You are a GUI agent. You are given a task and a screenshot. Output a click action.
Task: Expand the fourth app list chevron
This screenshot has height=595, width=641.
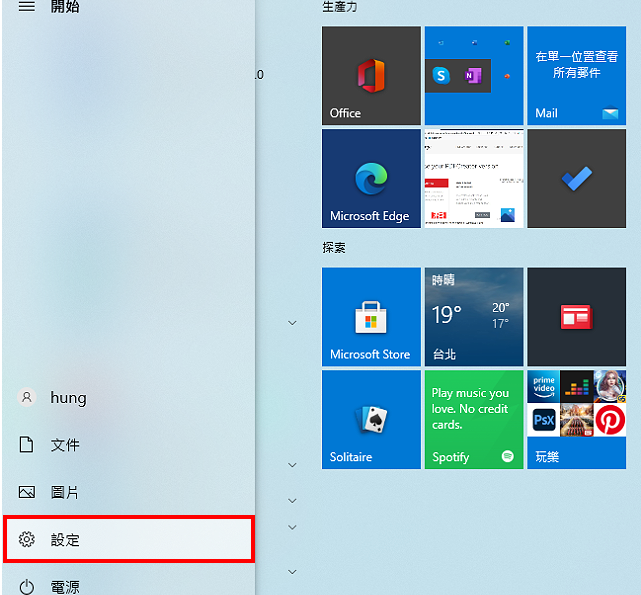pyautogui.click(x=292, y=527)
